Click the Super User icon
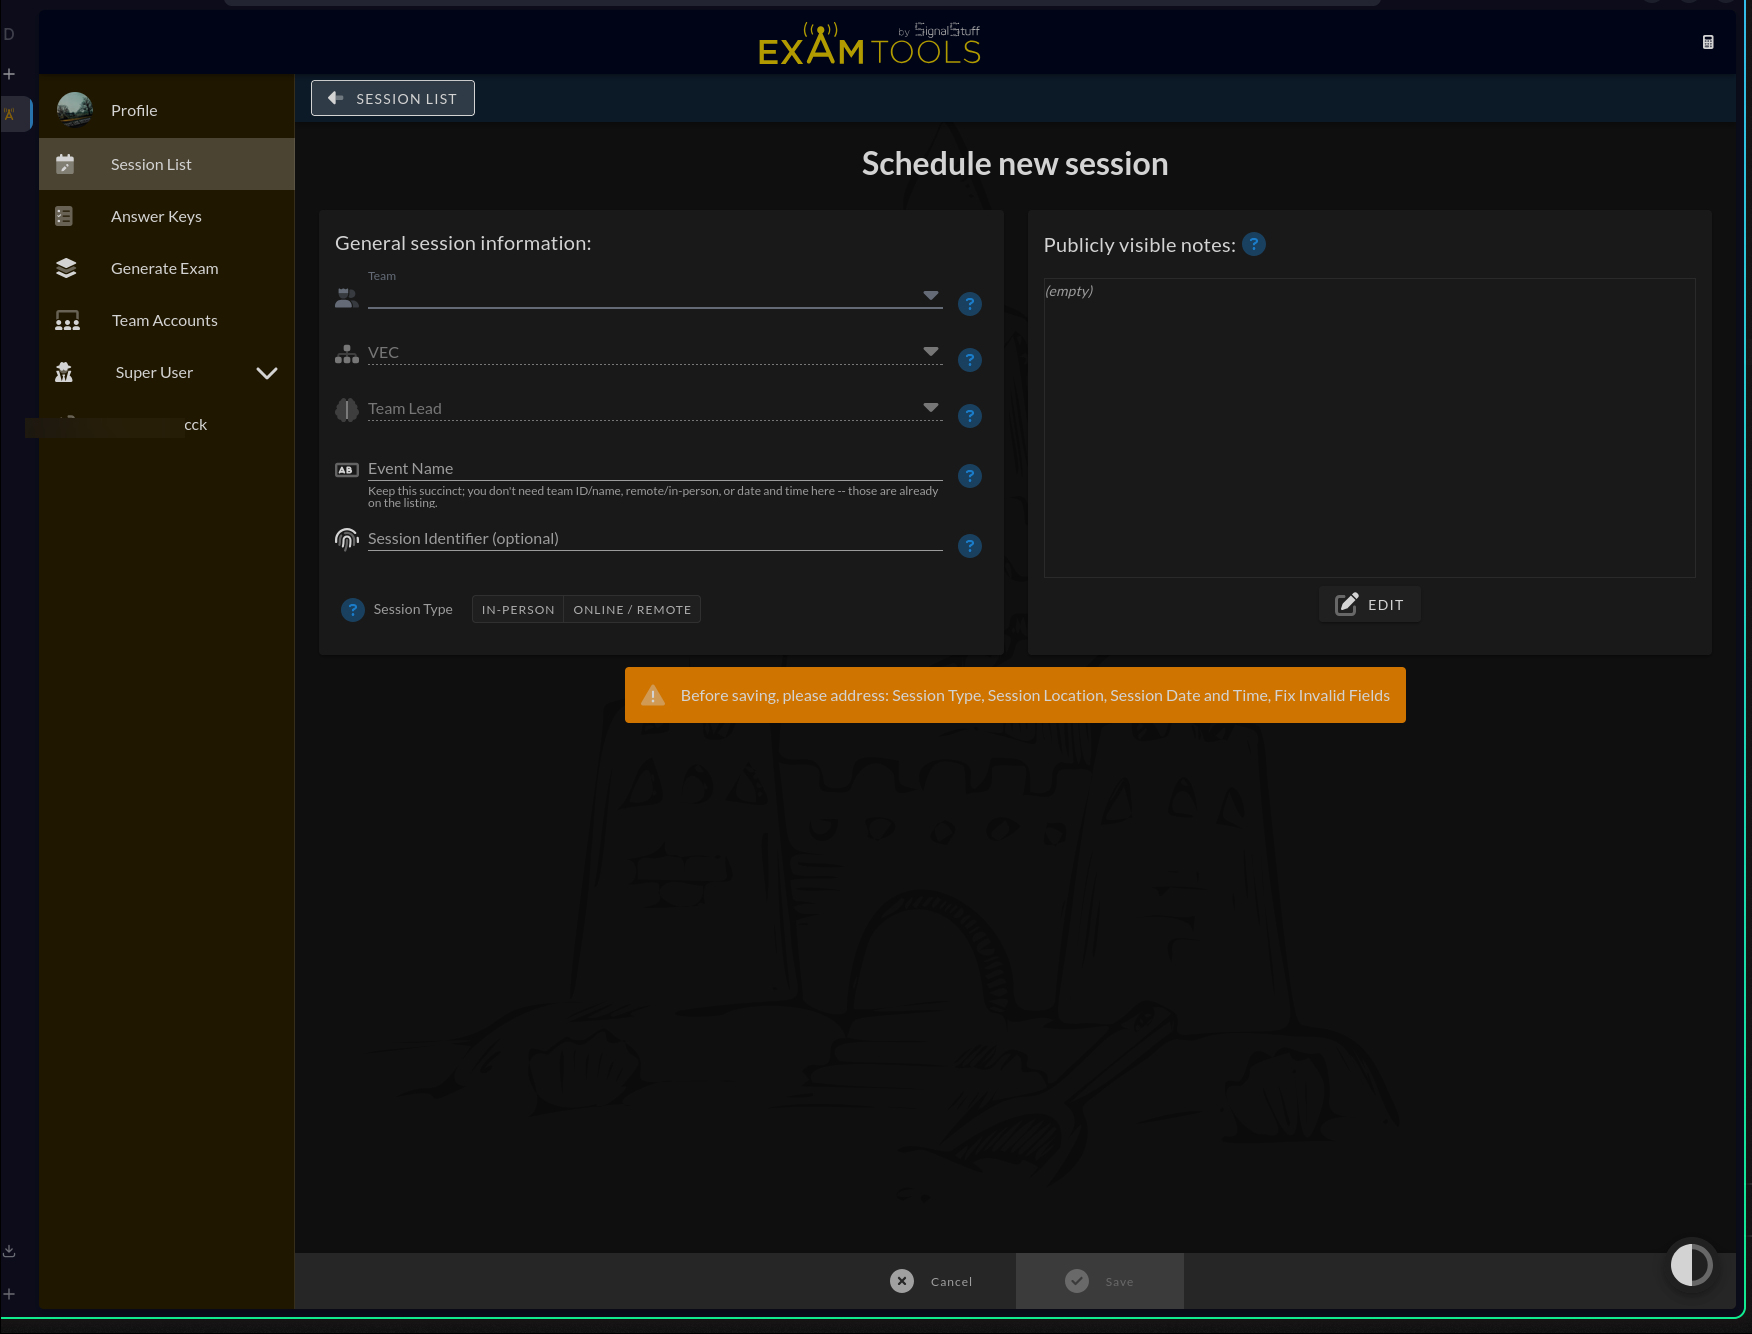 (x=64, y=372)
